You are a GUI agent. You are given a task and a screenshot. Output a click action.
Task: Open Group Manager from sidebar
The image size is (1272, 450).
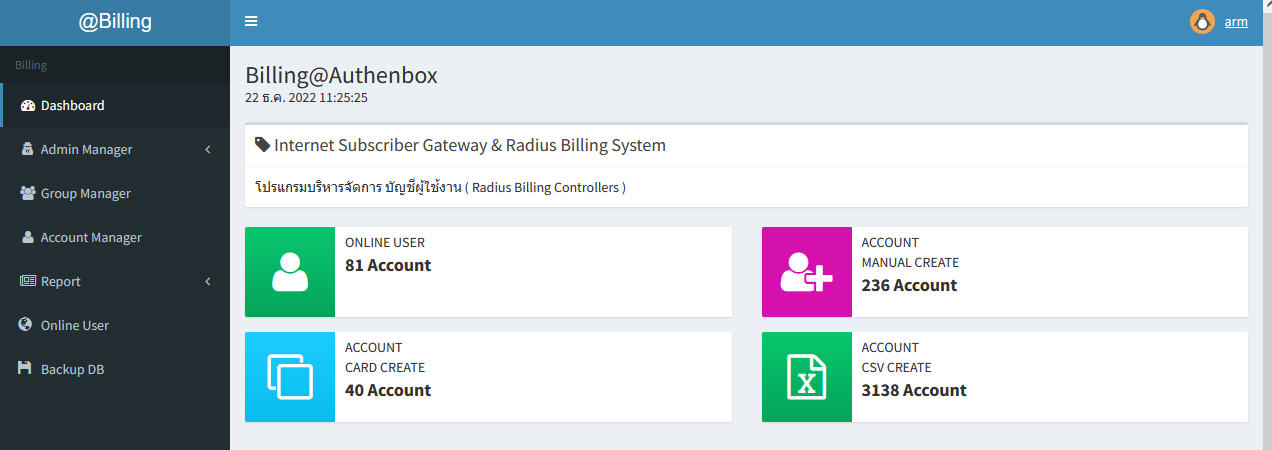tap(85, 193)
